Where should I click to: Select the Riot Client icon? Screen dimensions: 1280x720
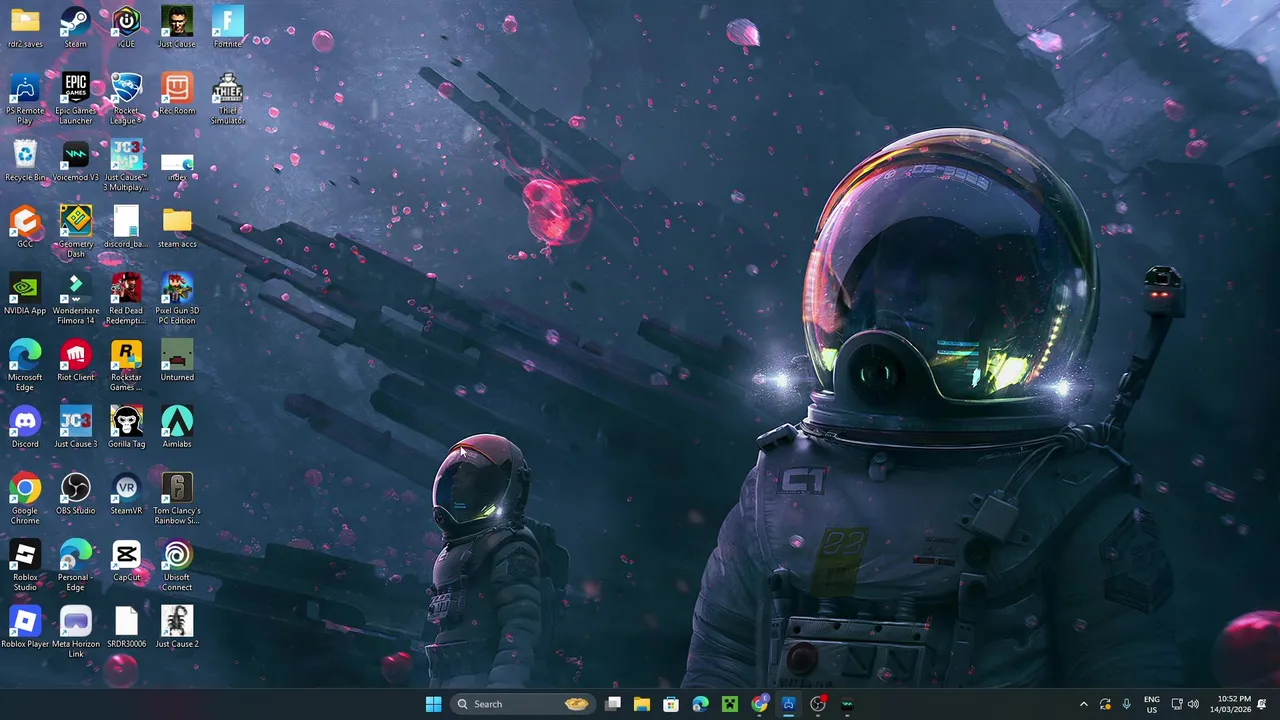click(75, 361)
